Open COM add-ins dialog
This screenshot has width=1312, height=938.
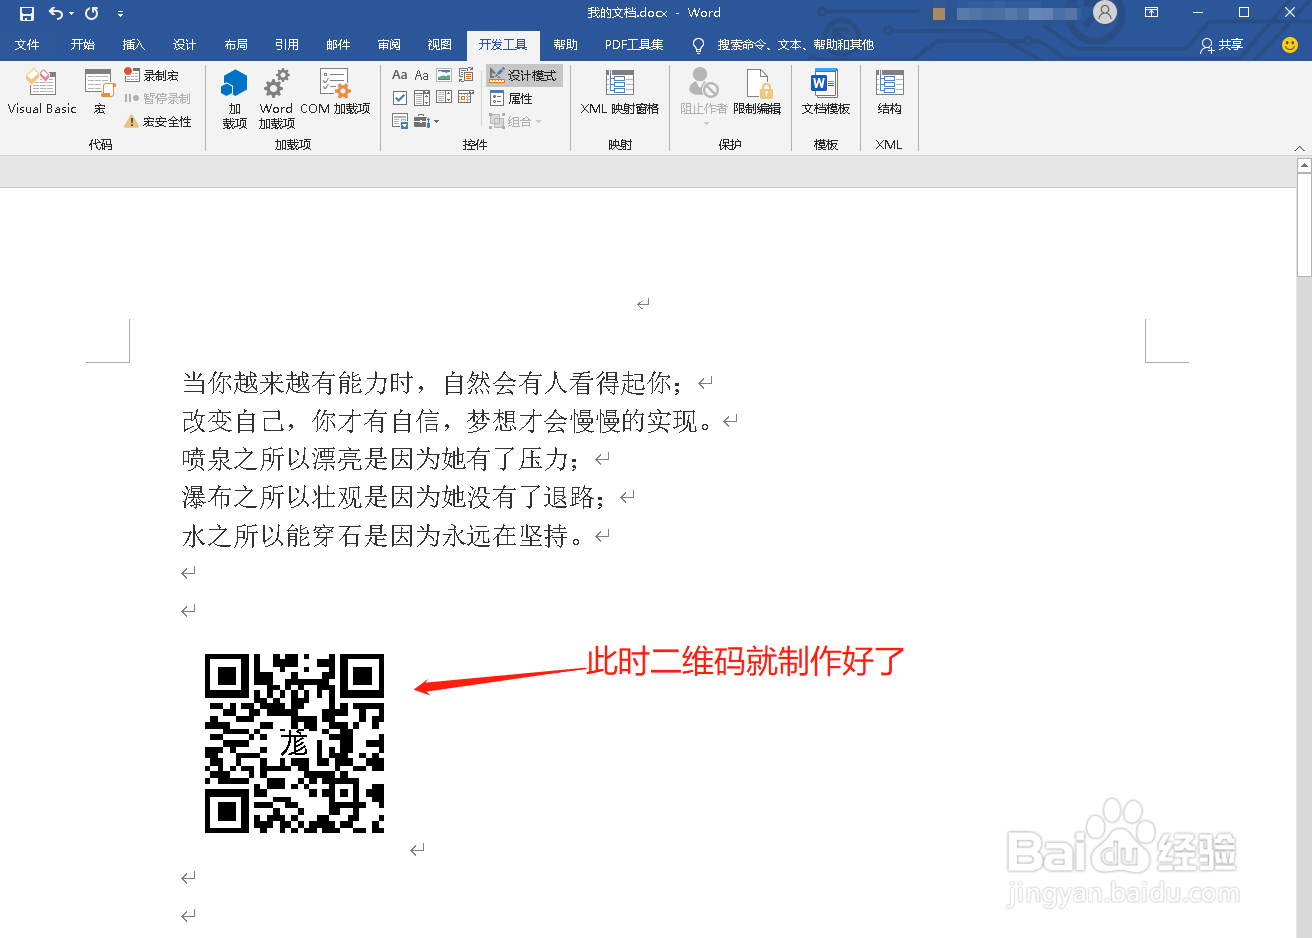tap(335, 92)
